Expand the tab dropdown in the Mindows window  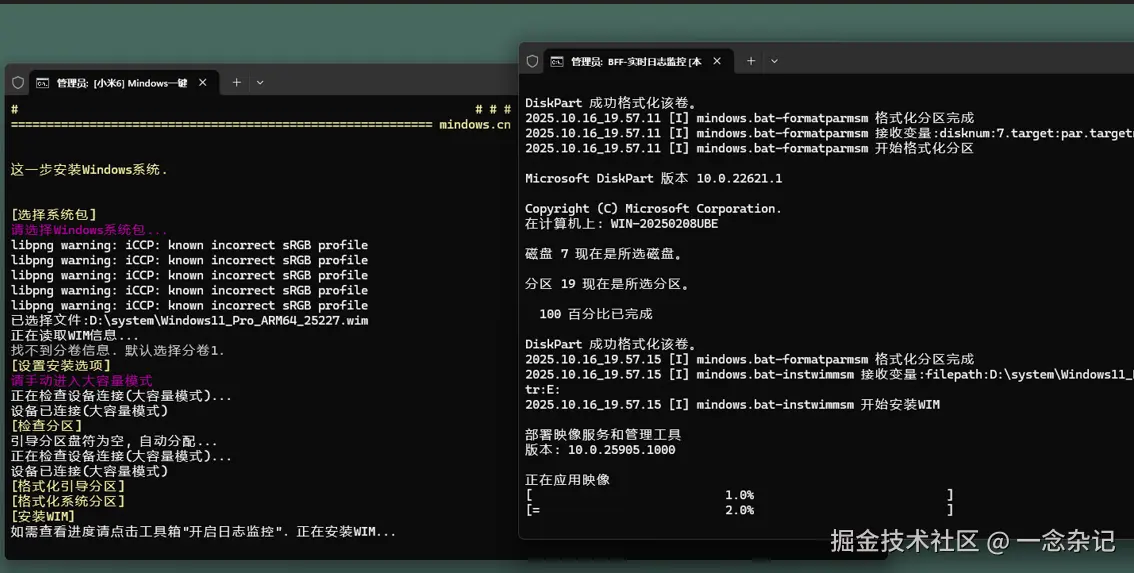(x=260, y=82)
